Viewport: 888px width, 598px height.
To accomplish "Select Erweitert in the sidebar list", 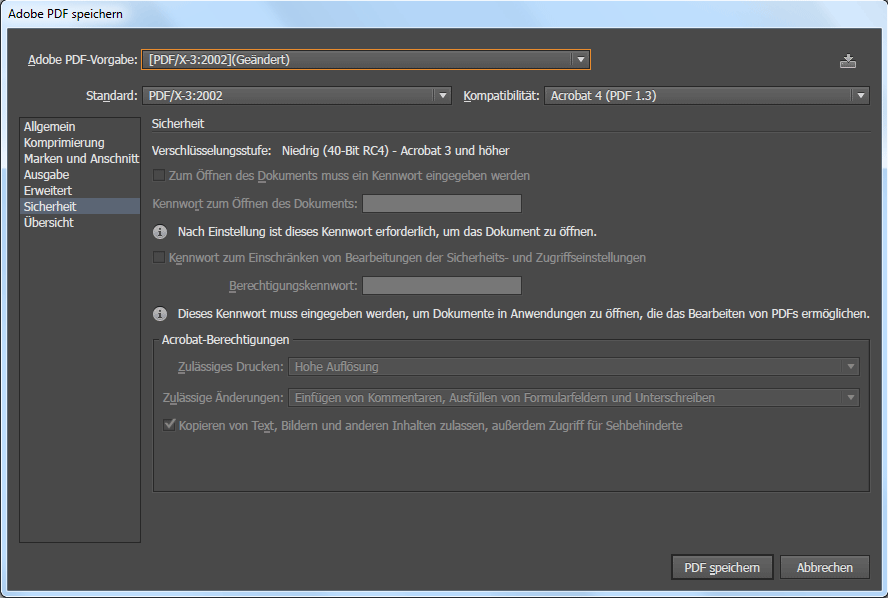I will click(48, 191).
